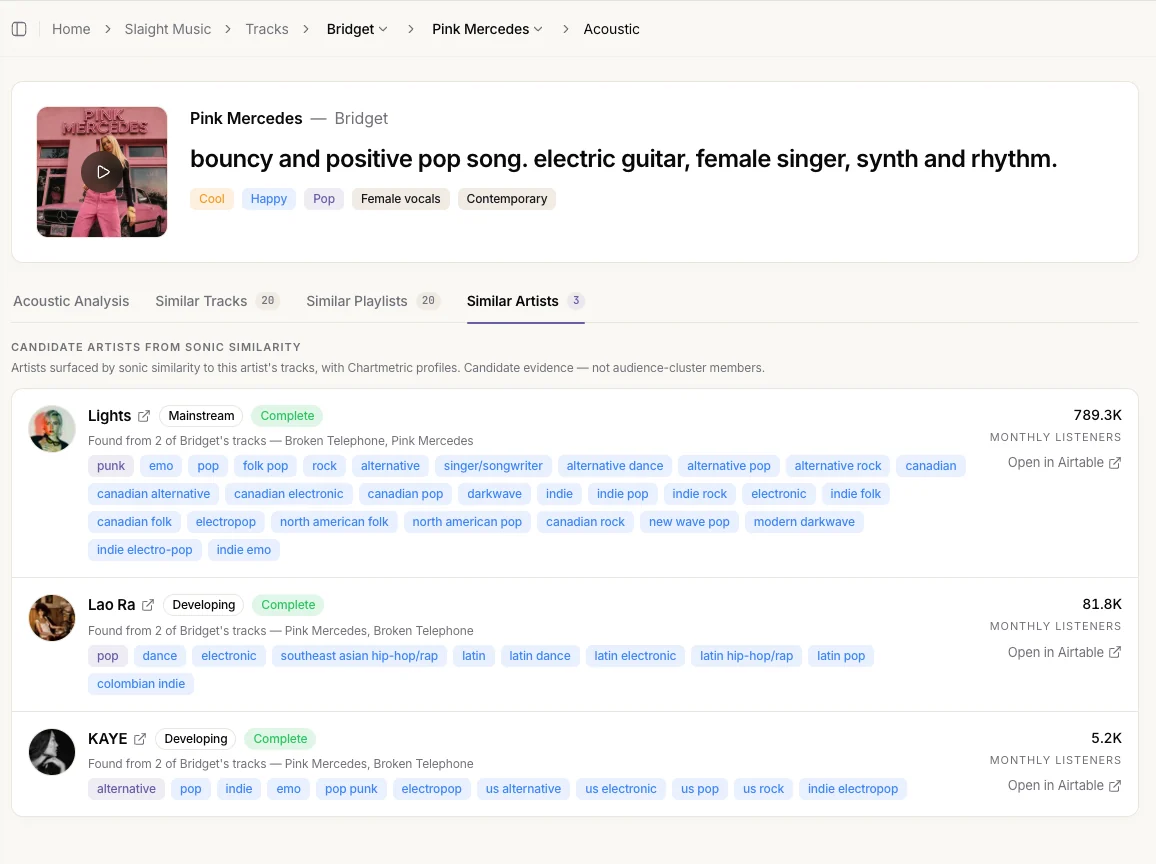
Task: Click the Female vocals tag
Action: [400, 199]
